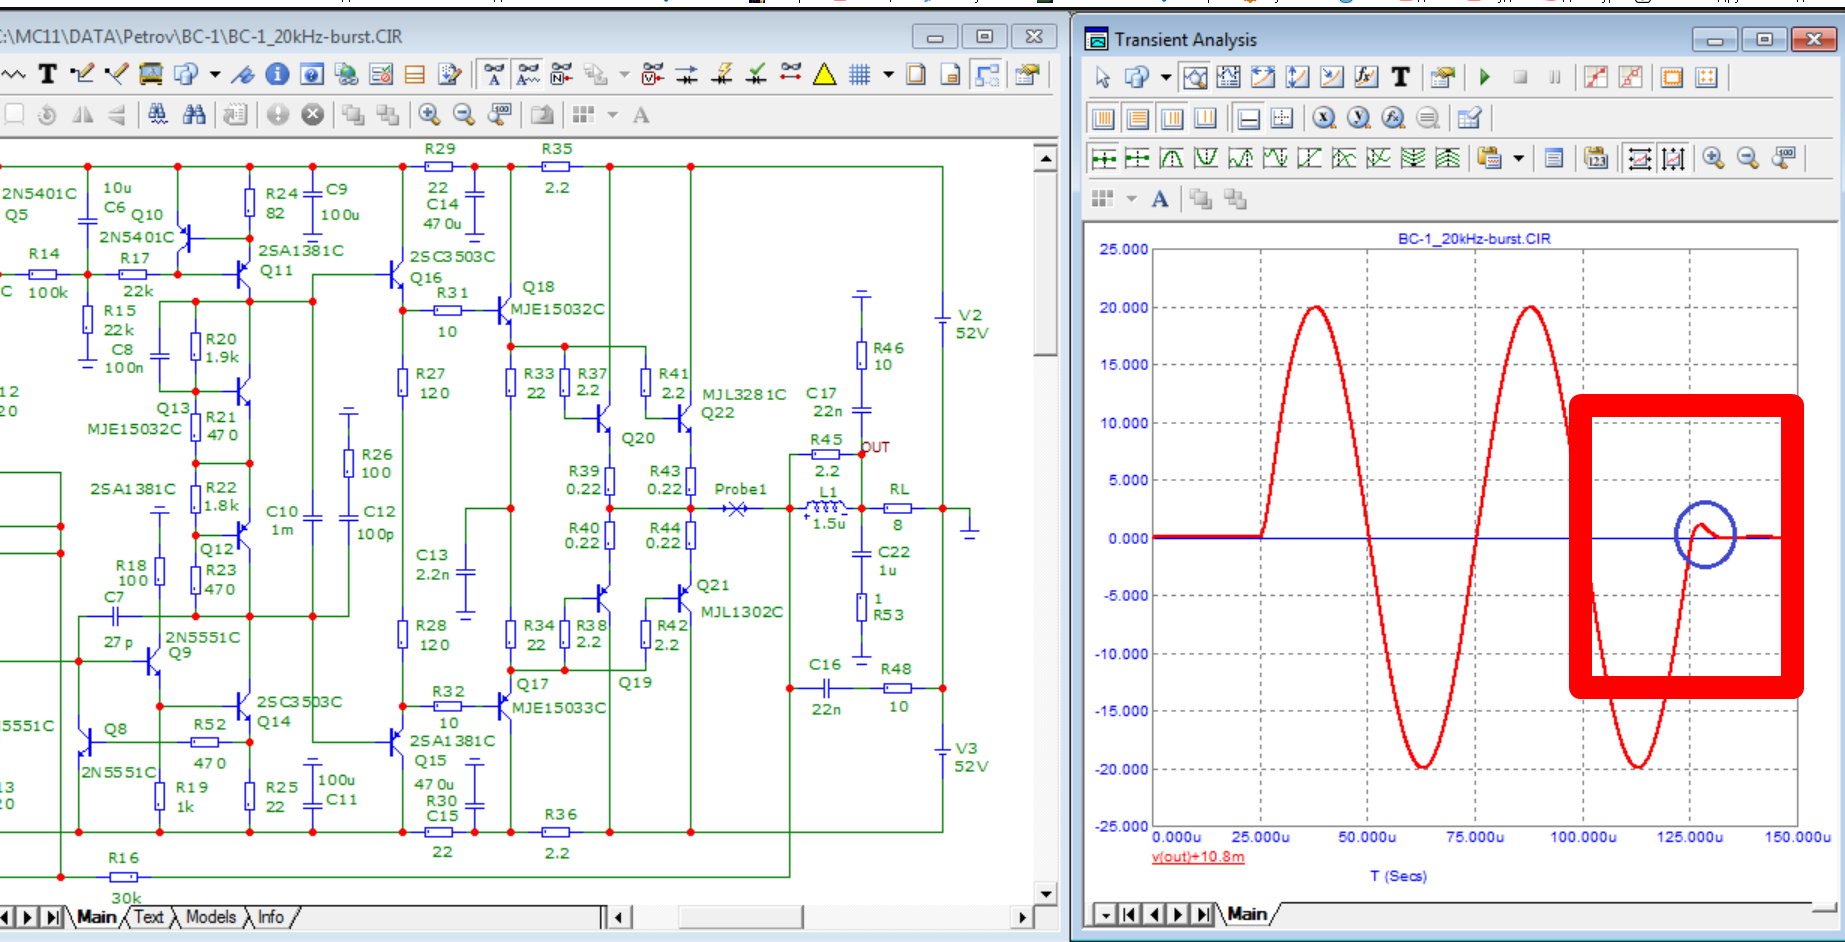Click schematic vertical scrollbar up arrow
1845x942 pixels.
(x=1045, y=159)
